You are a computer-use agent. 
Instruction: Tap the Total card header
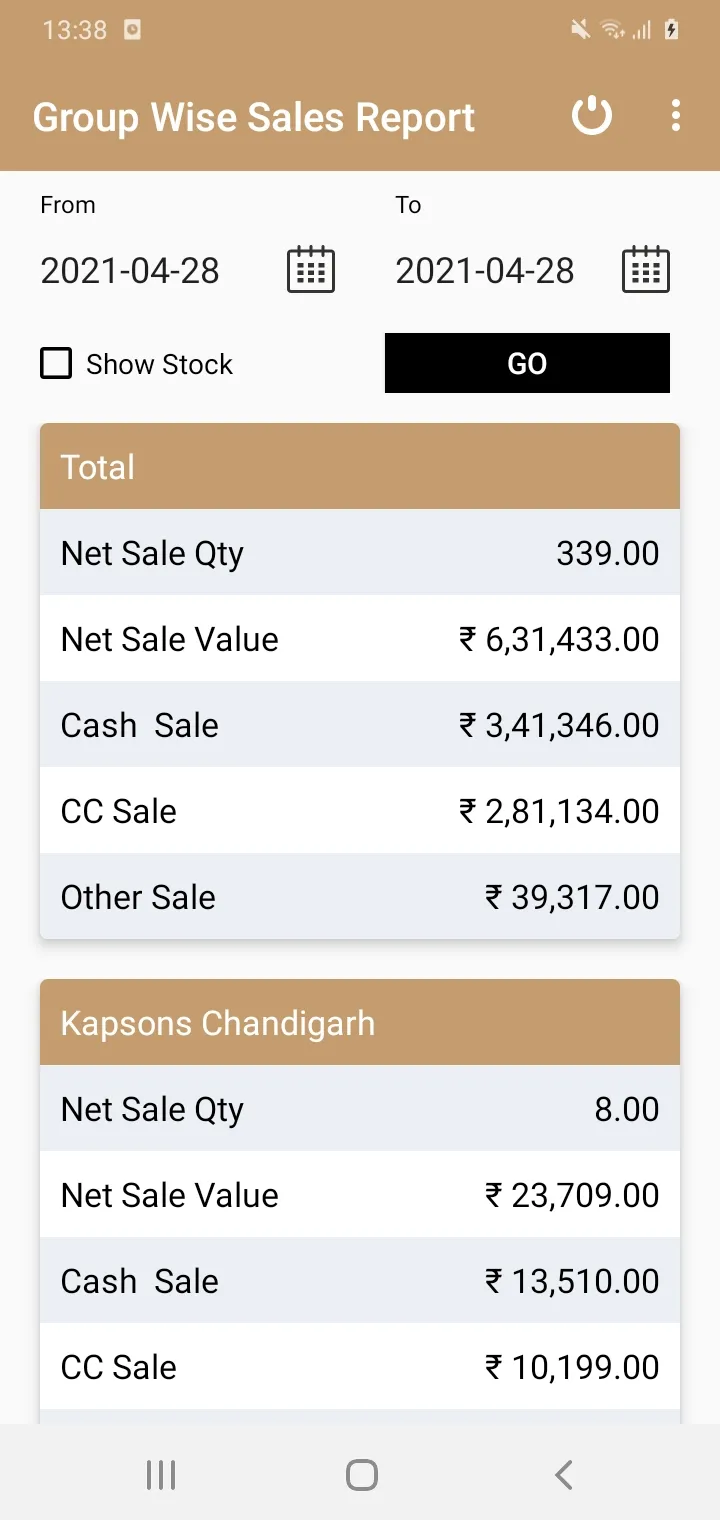360,466
